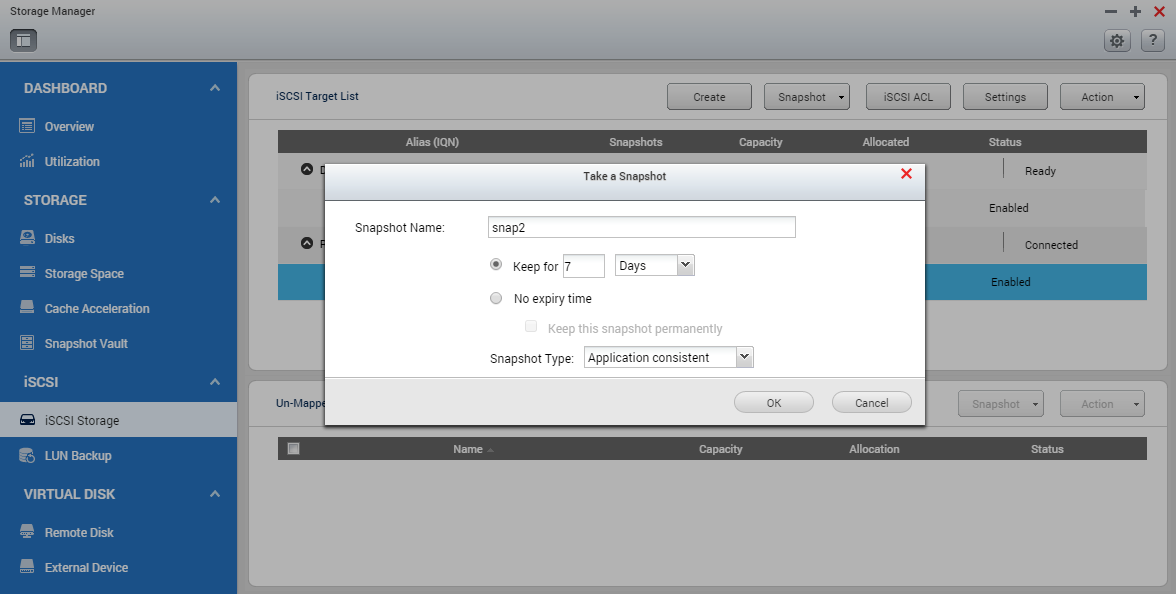Viewport: 1176px width, 594px height.
Task: Sort Un-Mapped list by Name column
Action: pyautogui.click(x=468, y=449)
